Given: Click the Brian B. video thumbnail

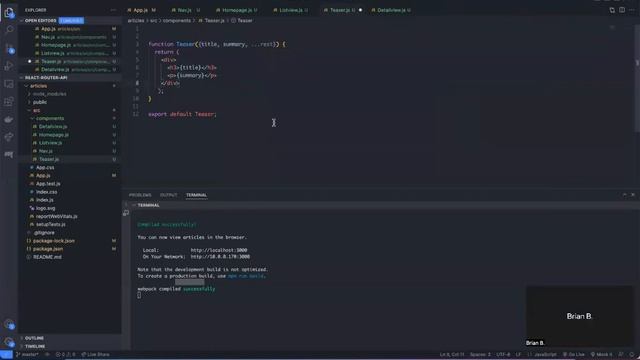Looking at the screenshot, I should [579, 316].
